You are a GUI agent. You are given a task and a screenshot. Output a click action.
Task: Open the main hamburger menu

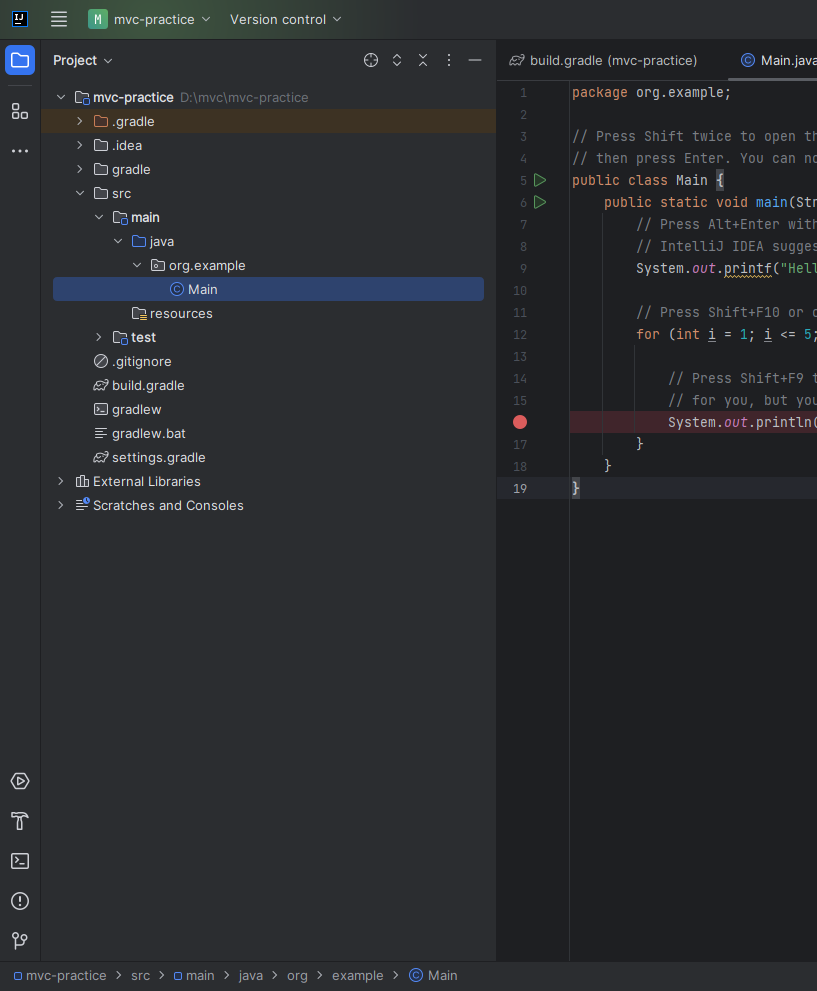pyautogui.click(x=59, y=20)
